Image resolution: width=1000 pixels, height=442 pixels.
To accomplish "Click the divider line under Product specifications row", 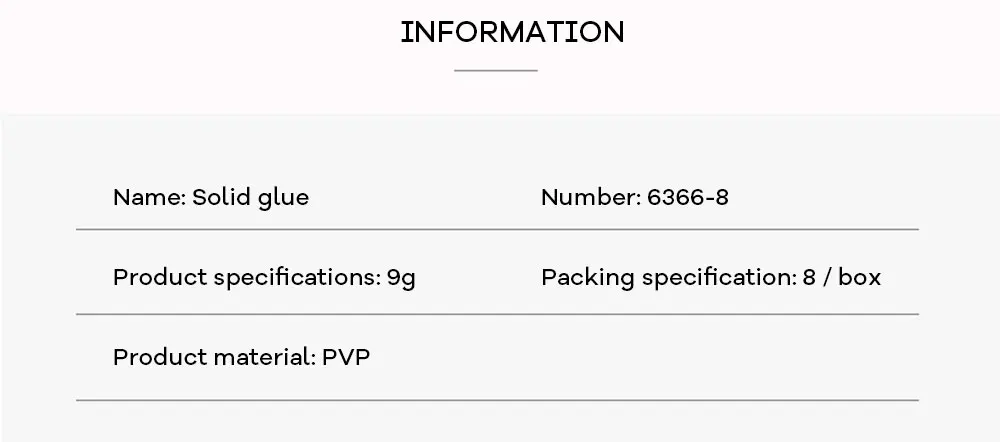I will (497, 314).
